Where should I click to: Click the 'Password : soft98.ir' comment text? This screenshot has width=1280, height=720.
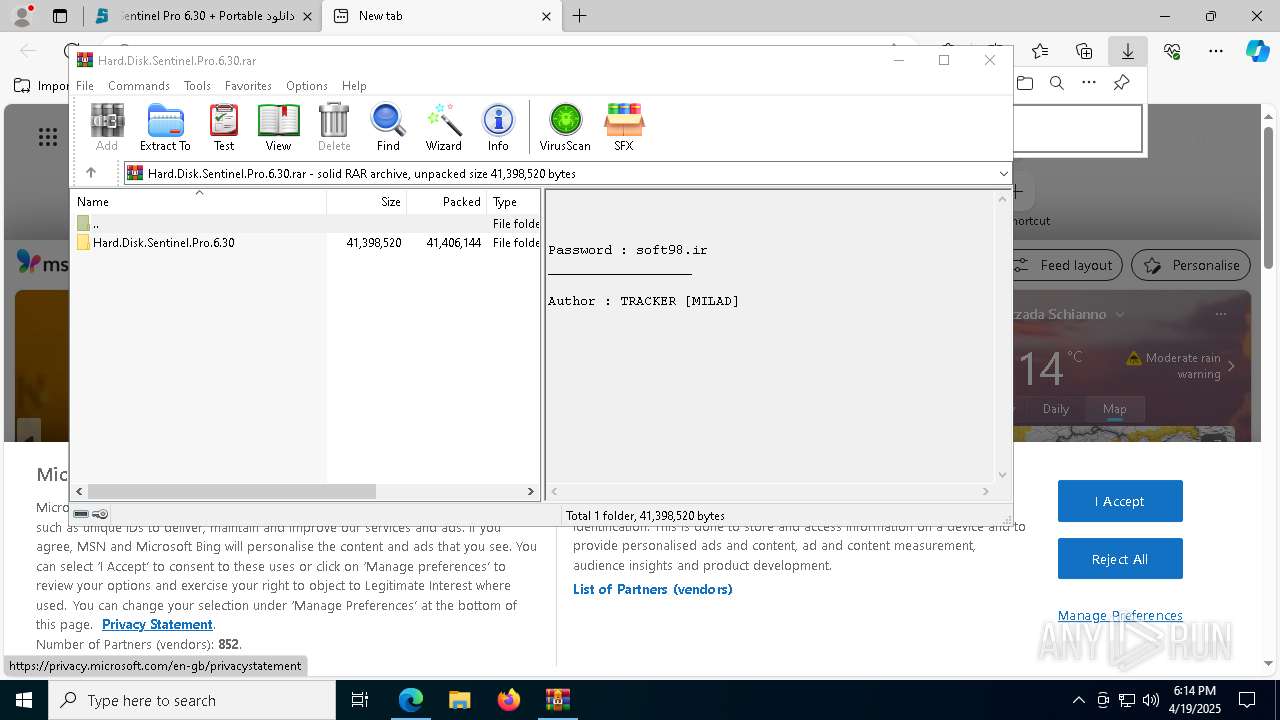click(x=627, y=250)
